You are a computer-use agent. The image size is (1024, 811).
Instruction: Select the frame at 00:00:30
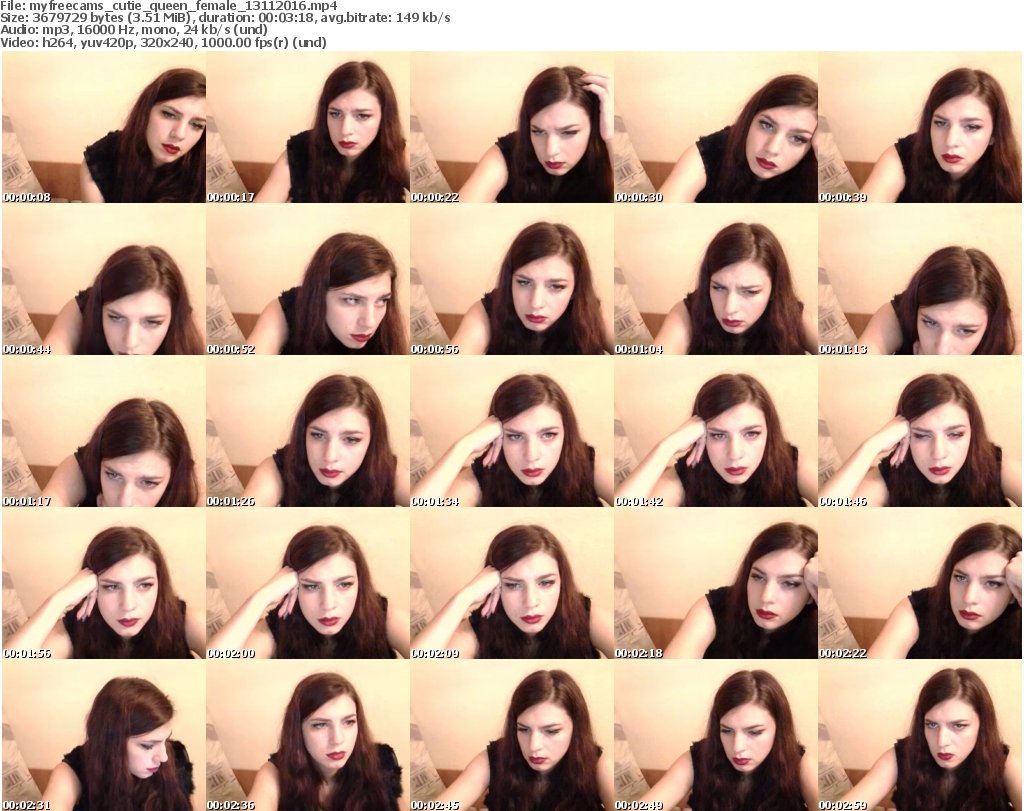(716, 127)
